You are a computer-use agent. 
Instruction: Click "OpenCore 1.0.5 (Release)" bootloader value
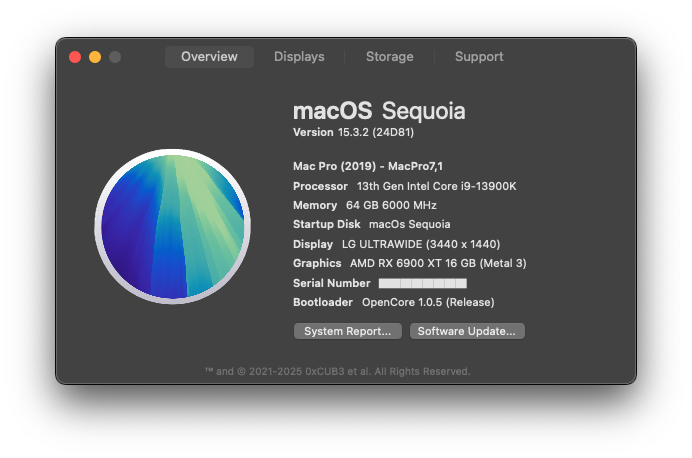(428, 302)
